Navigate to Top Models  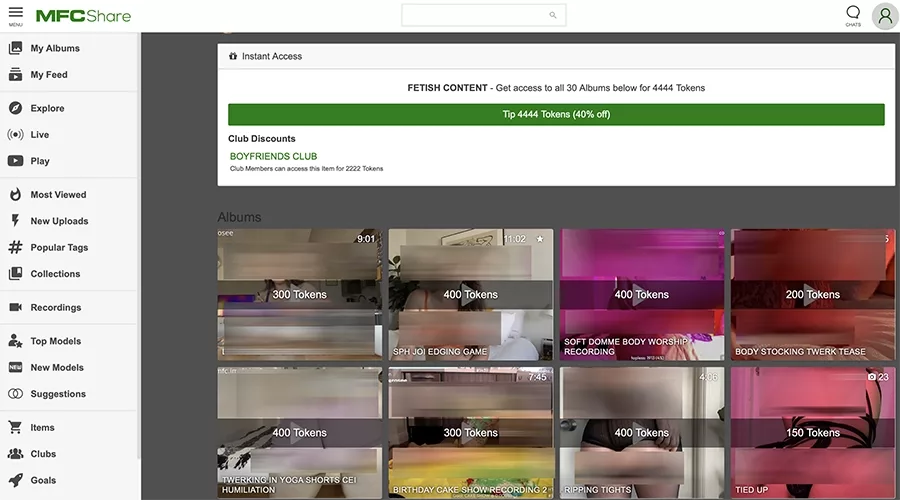55,341
